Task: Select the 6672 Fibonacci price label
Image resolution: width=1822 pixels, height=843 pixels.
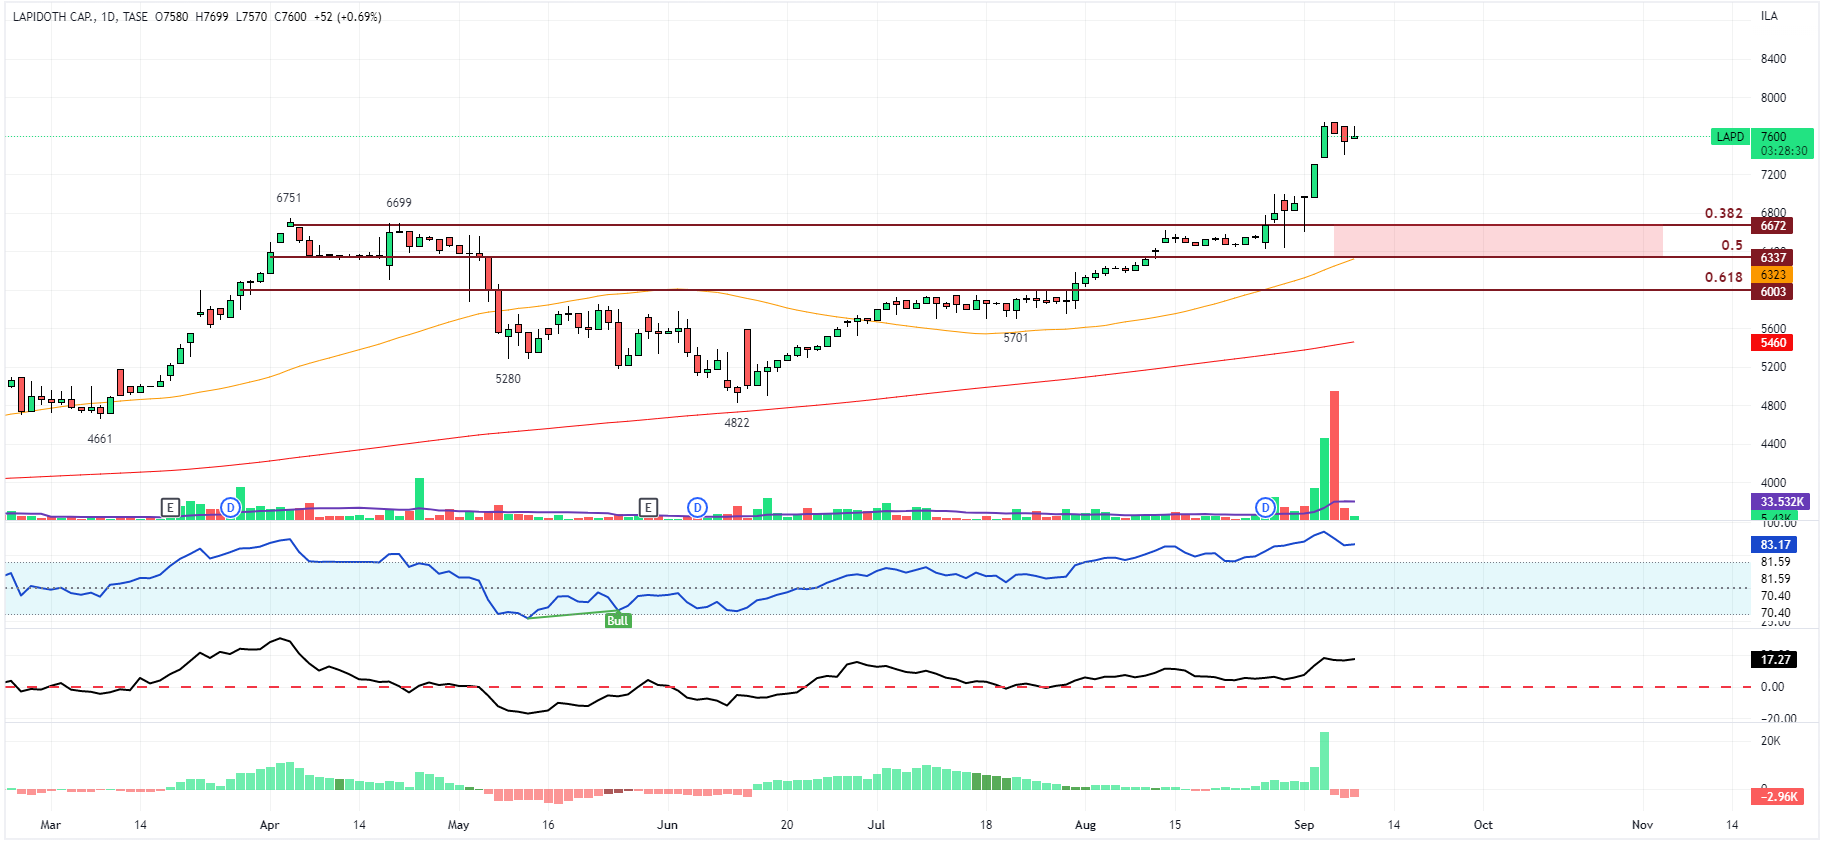Action: (1772, 226)
